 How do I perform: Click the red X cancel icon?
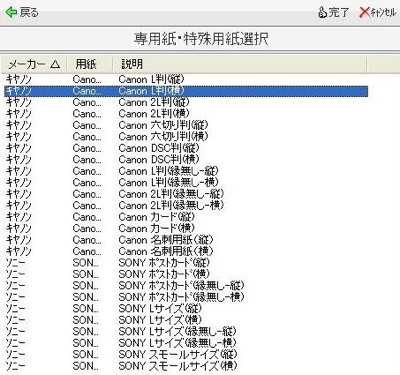coord(364,13)
